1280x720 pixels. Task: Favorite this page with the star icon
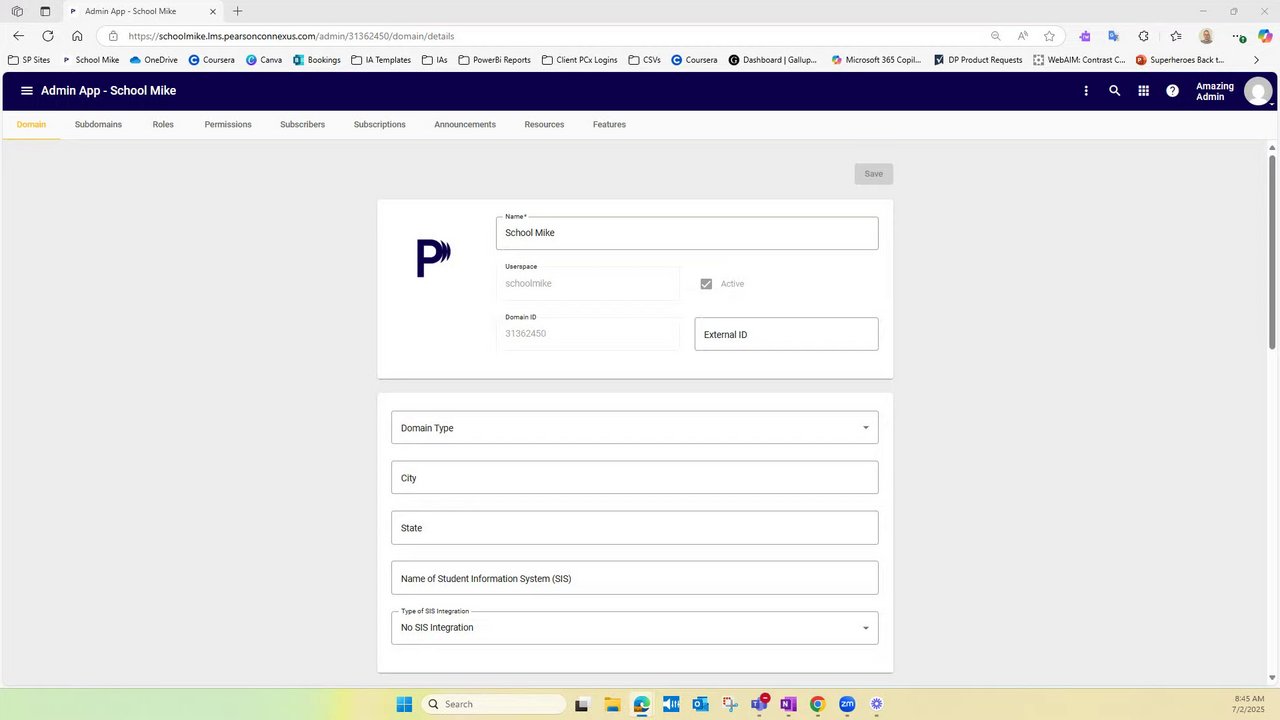pos(1049,36)
